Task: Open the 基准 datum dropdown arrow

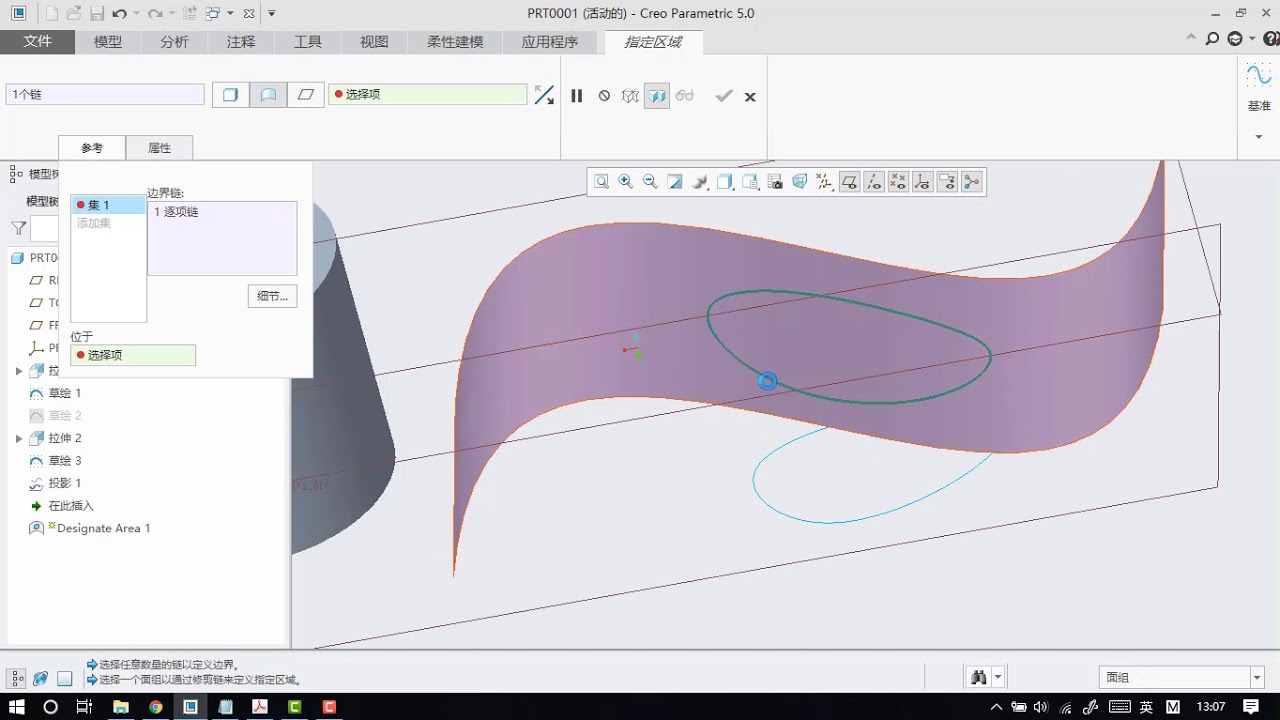Action: (x=1259, y=137)
